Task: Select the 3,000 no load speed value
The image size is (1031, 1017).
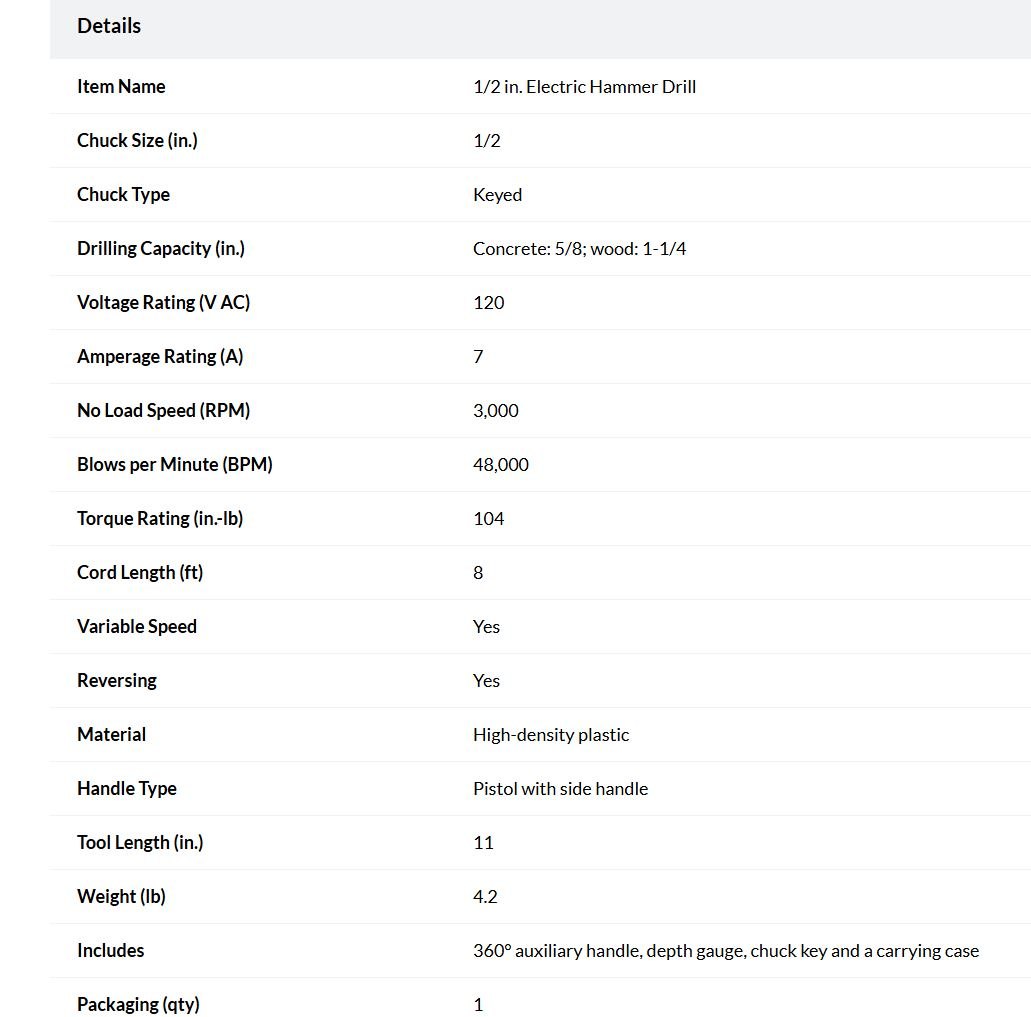Action: 496,411
